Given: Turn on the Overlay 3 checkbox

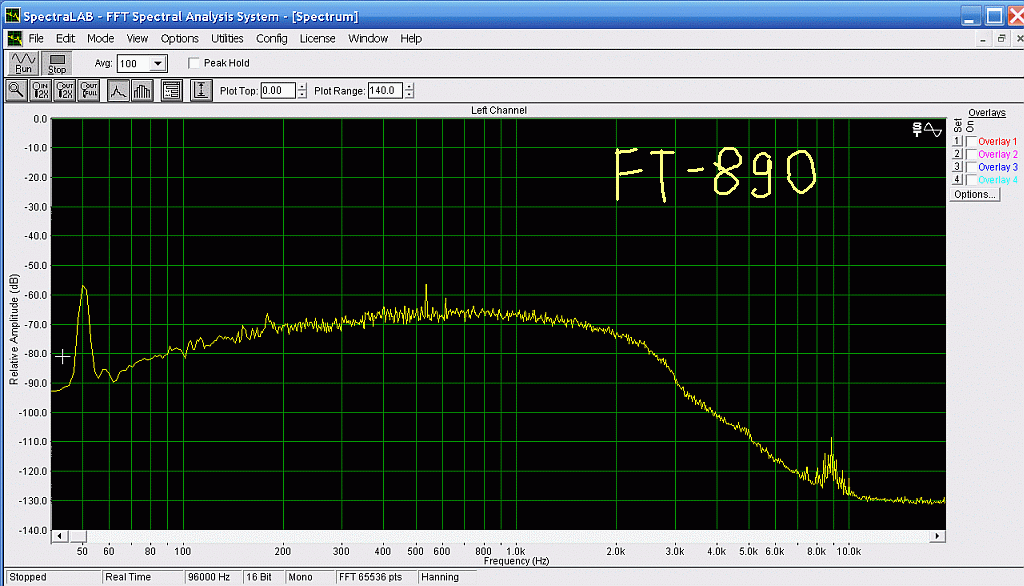Looking at the screenshot, I should (x=971, y=167).
